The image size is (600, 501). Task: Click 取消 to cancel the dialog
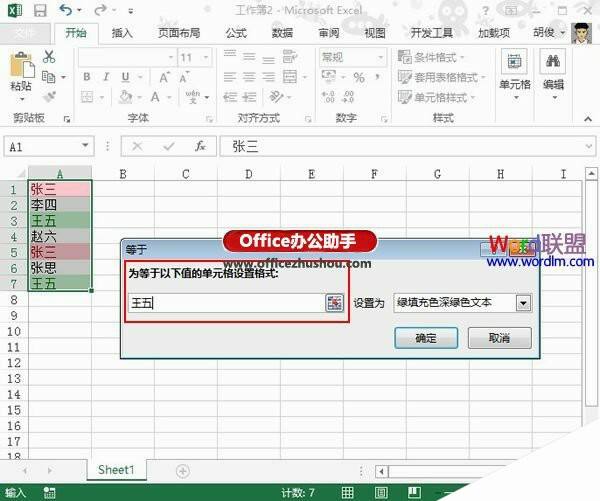click(x=499, y=338)
